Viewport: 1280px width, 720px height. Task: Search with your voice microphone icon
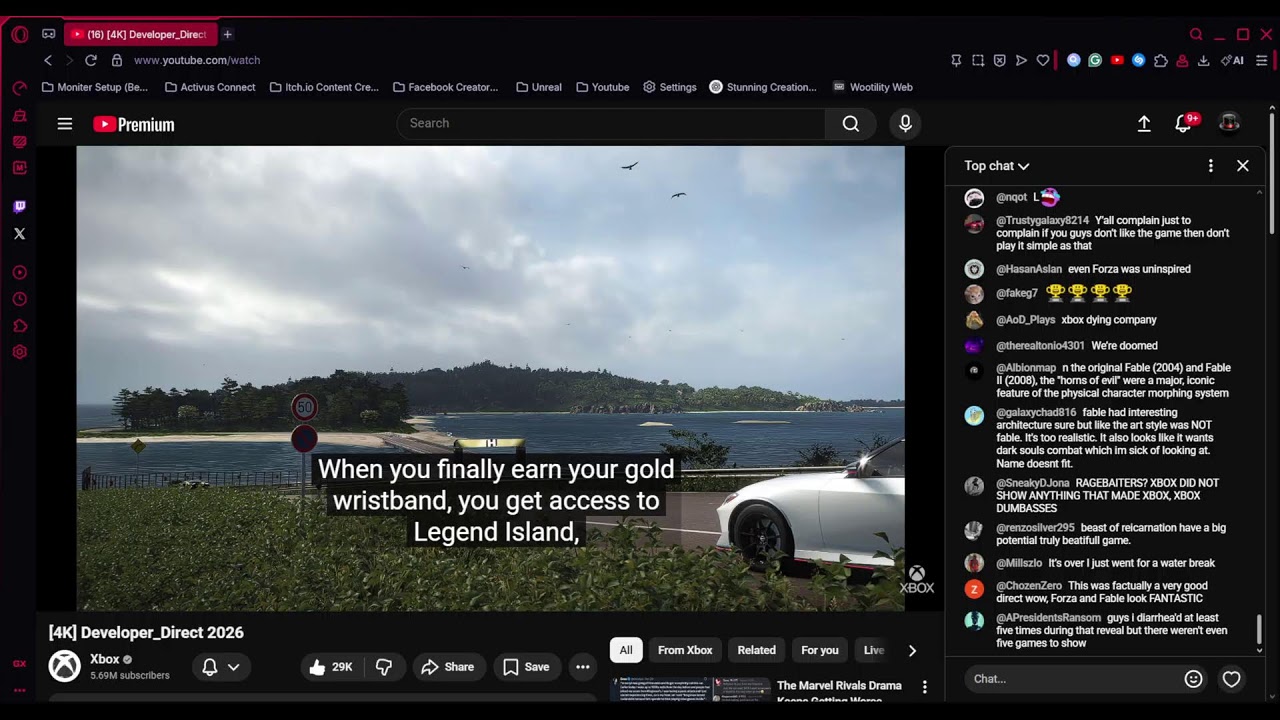(905, 124)
